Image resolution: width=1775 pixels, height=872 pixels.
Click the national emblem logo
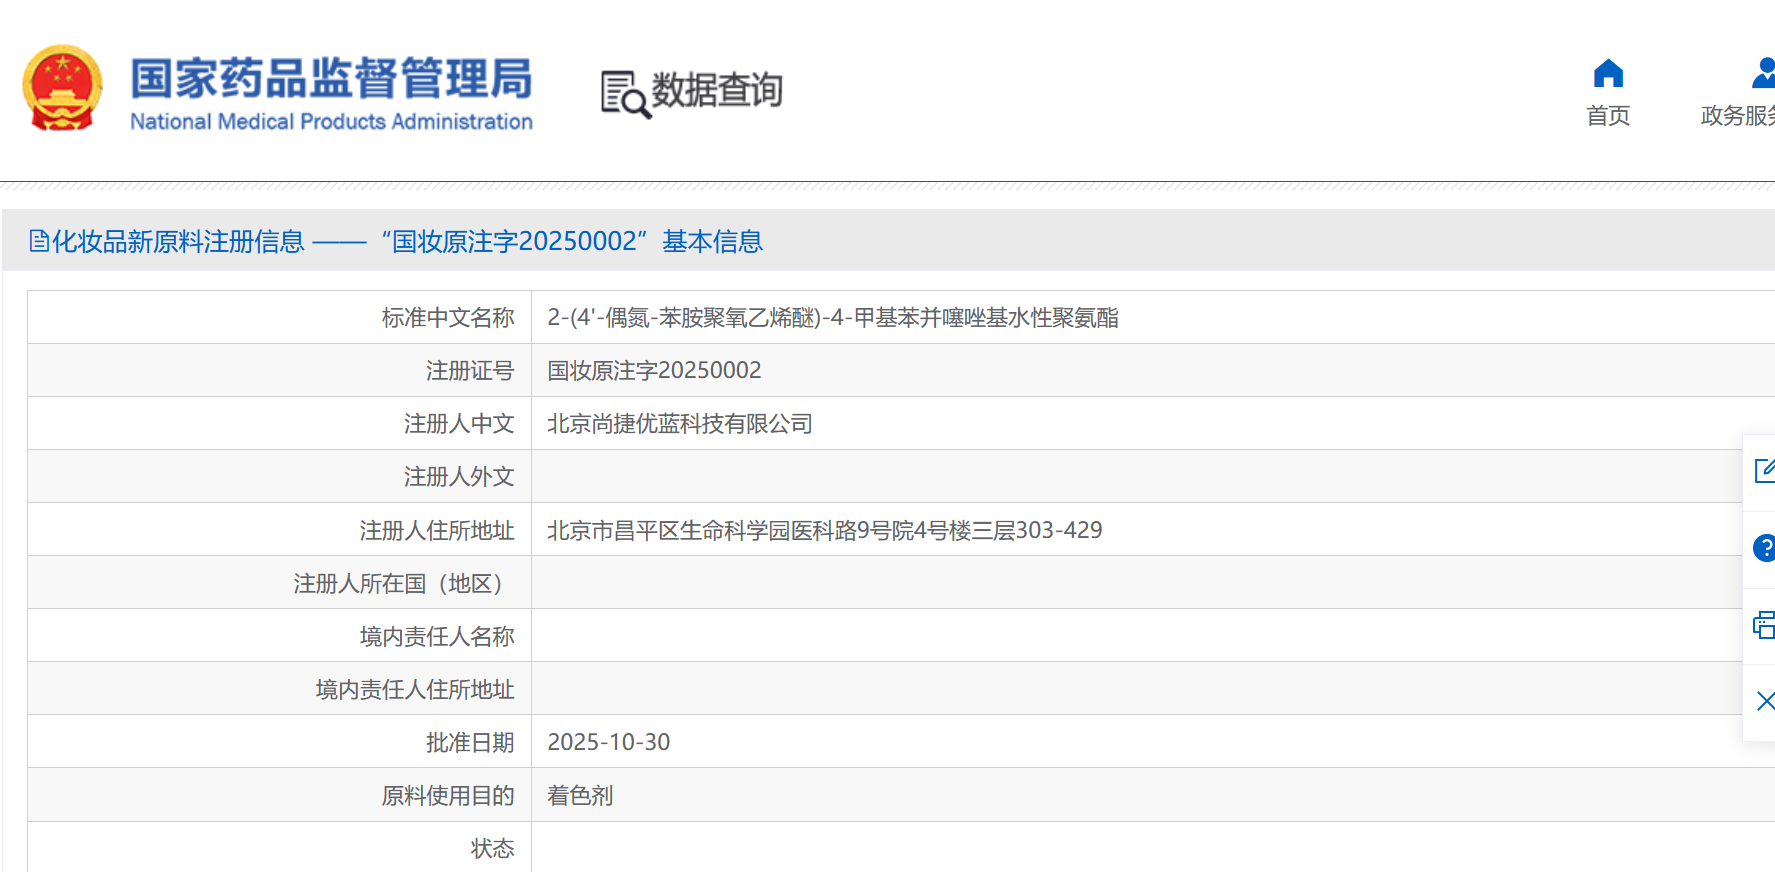coord(62,88)
